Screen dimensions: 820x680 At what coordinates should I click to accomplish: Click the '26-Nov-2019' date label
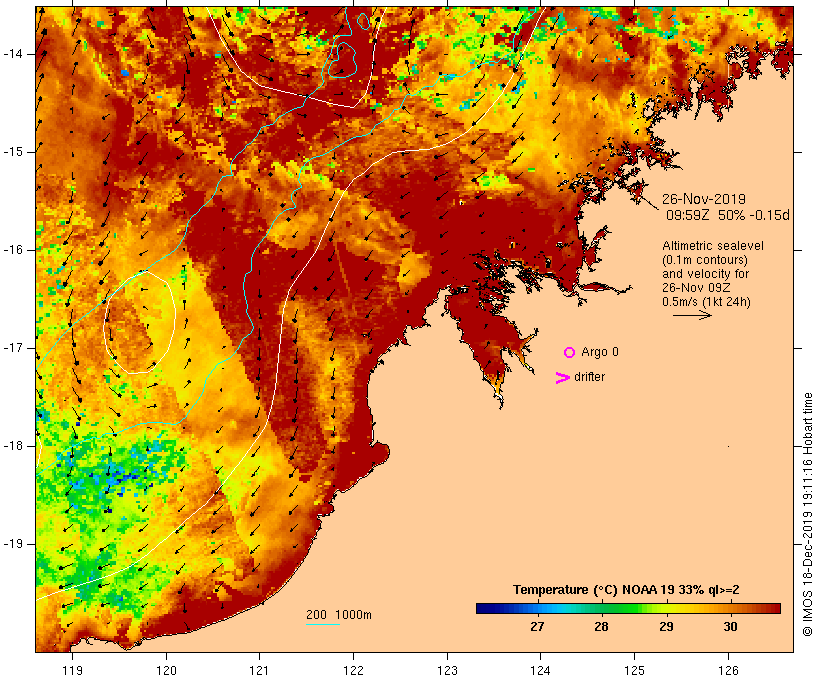704,199
